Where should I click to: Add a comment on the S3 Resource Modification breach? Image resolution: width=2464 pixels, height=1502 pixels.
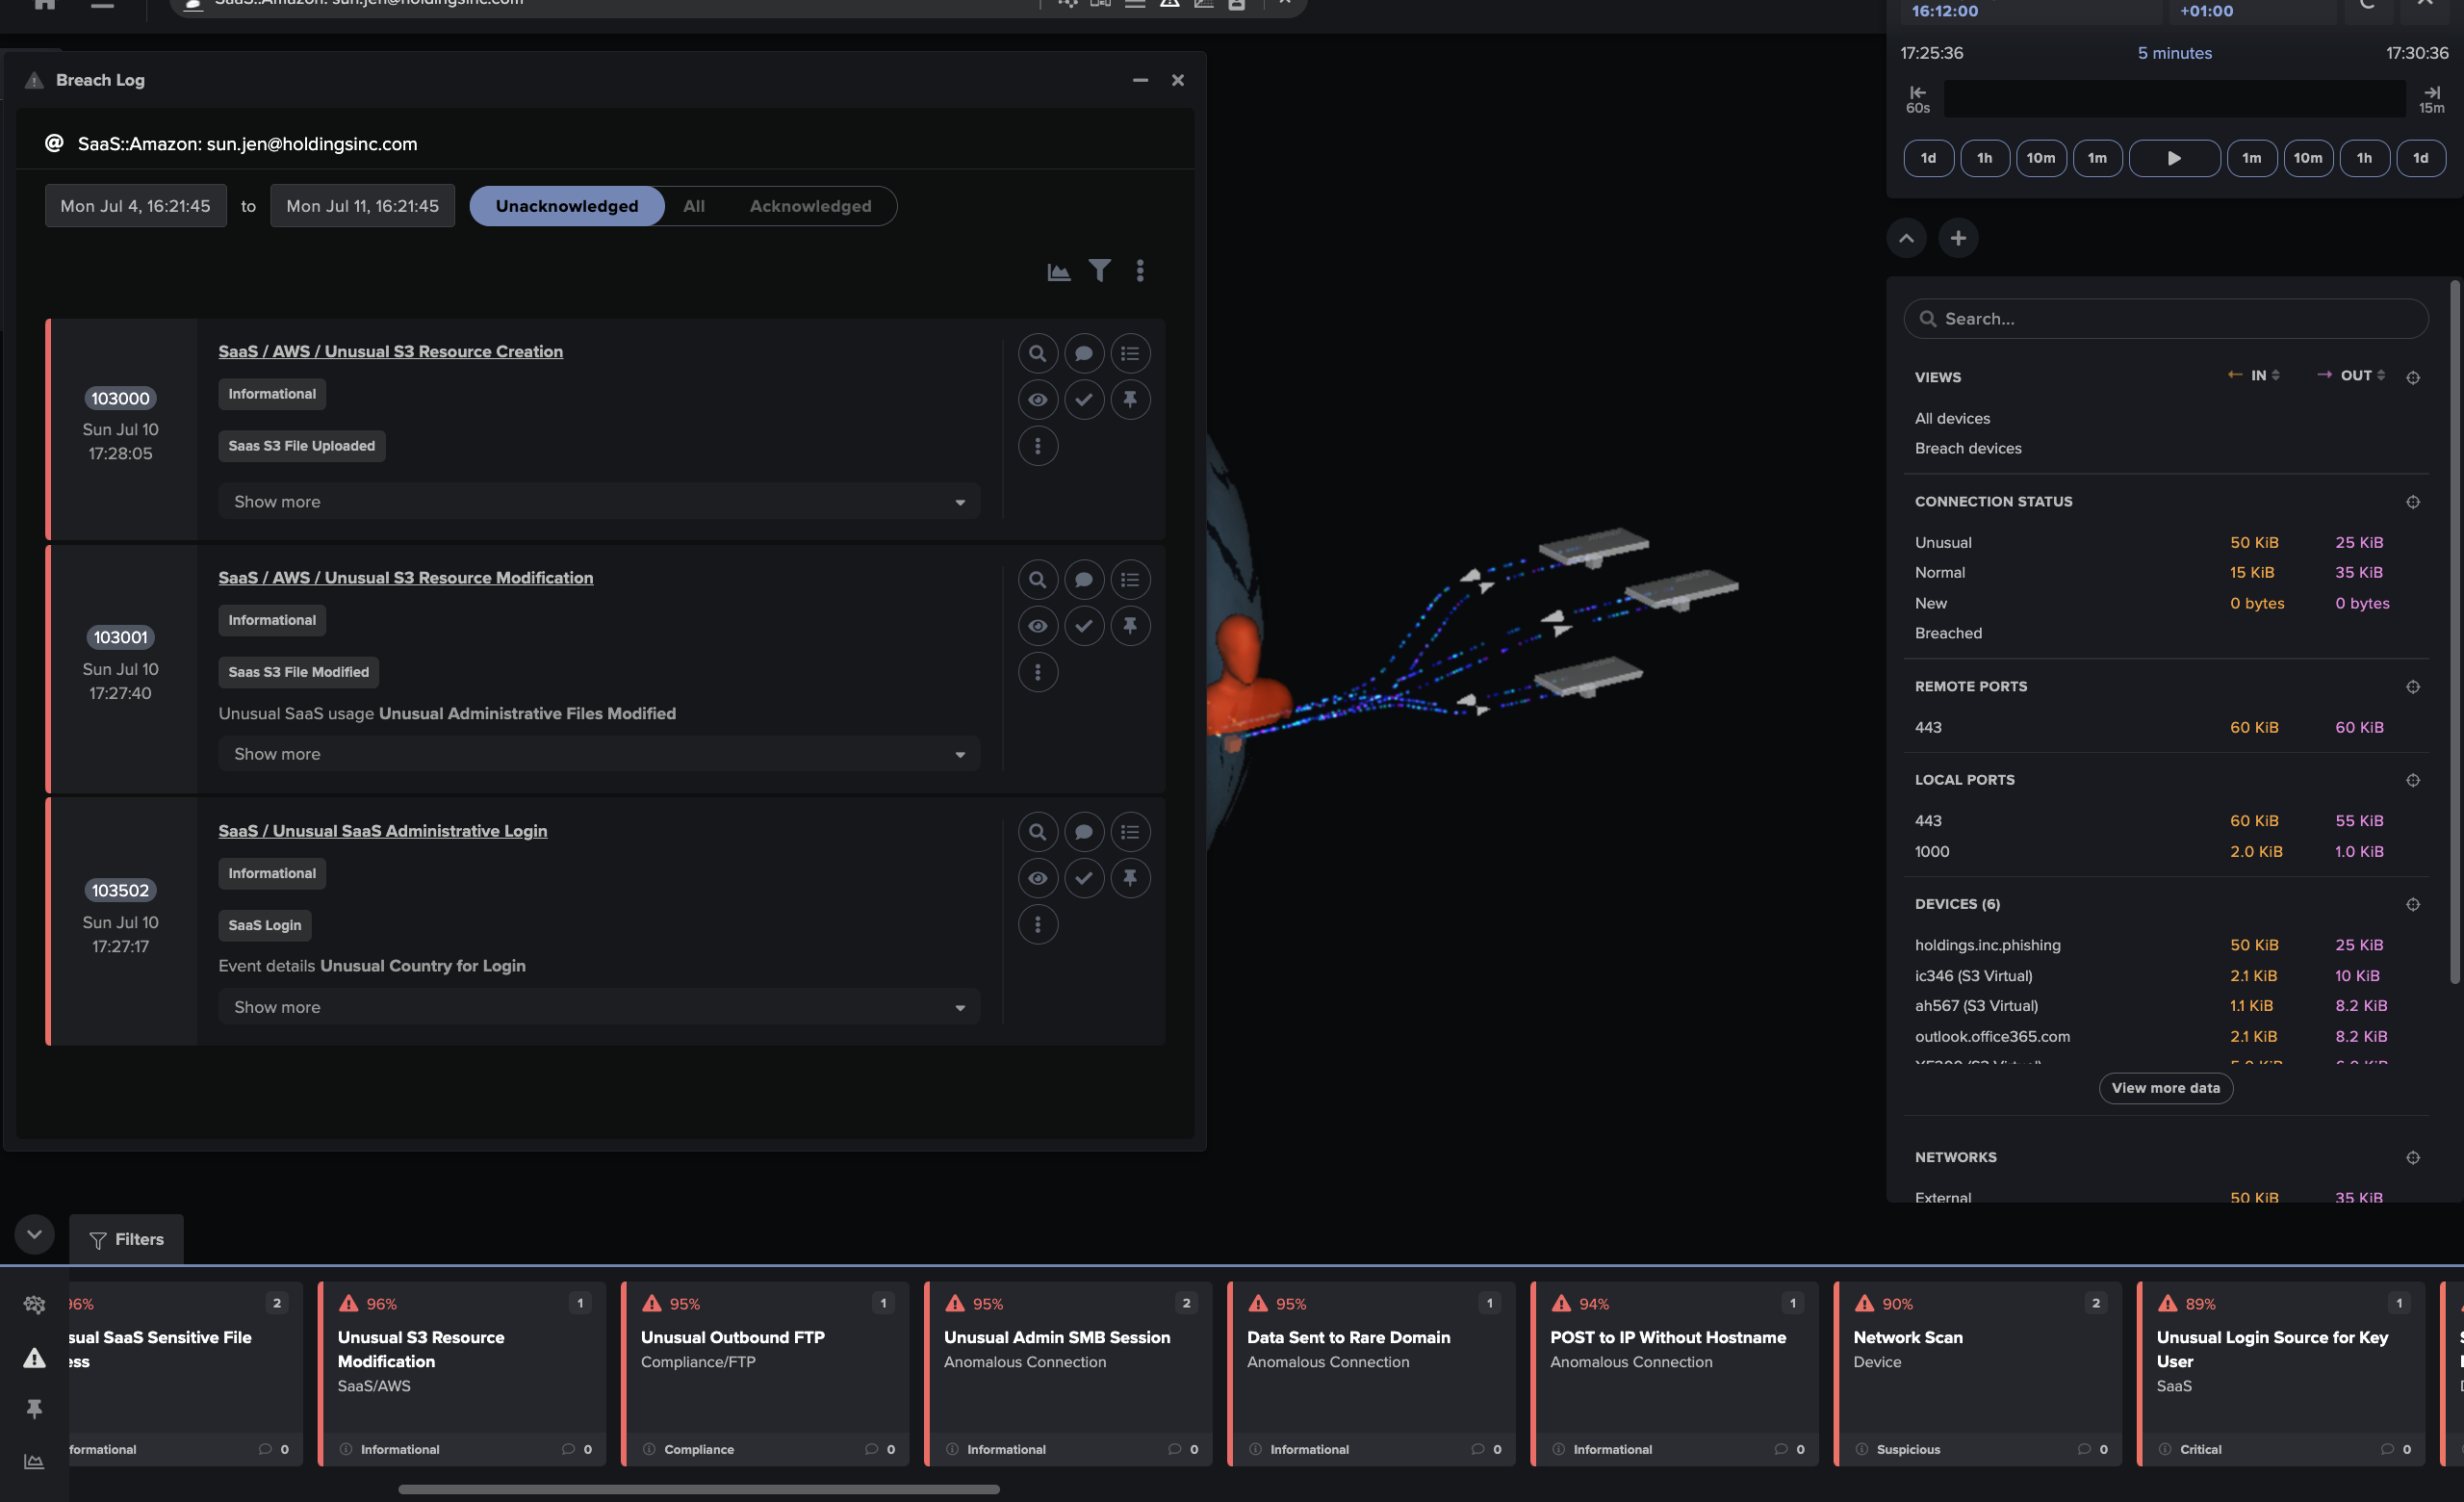click(1083, 579)
